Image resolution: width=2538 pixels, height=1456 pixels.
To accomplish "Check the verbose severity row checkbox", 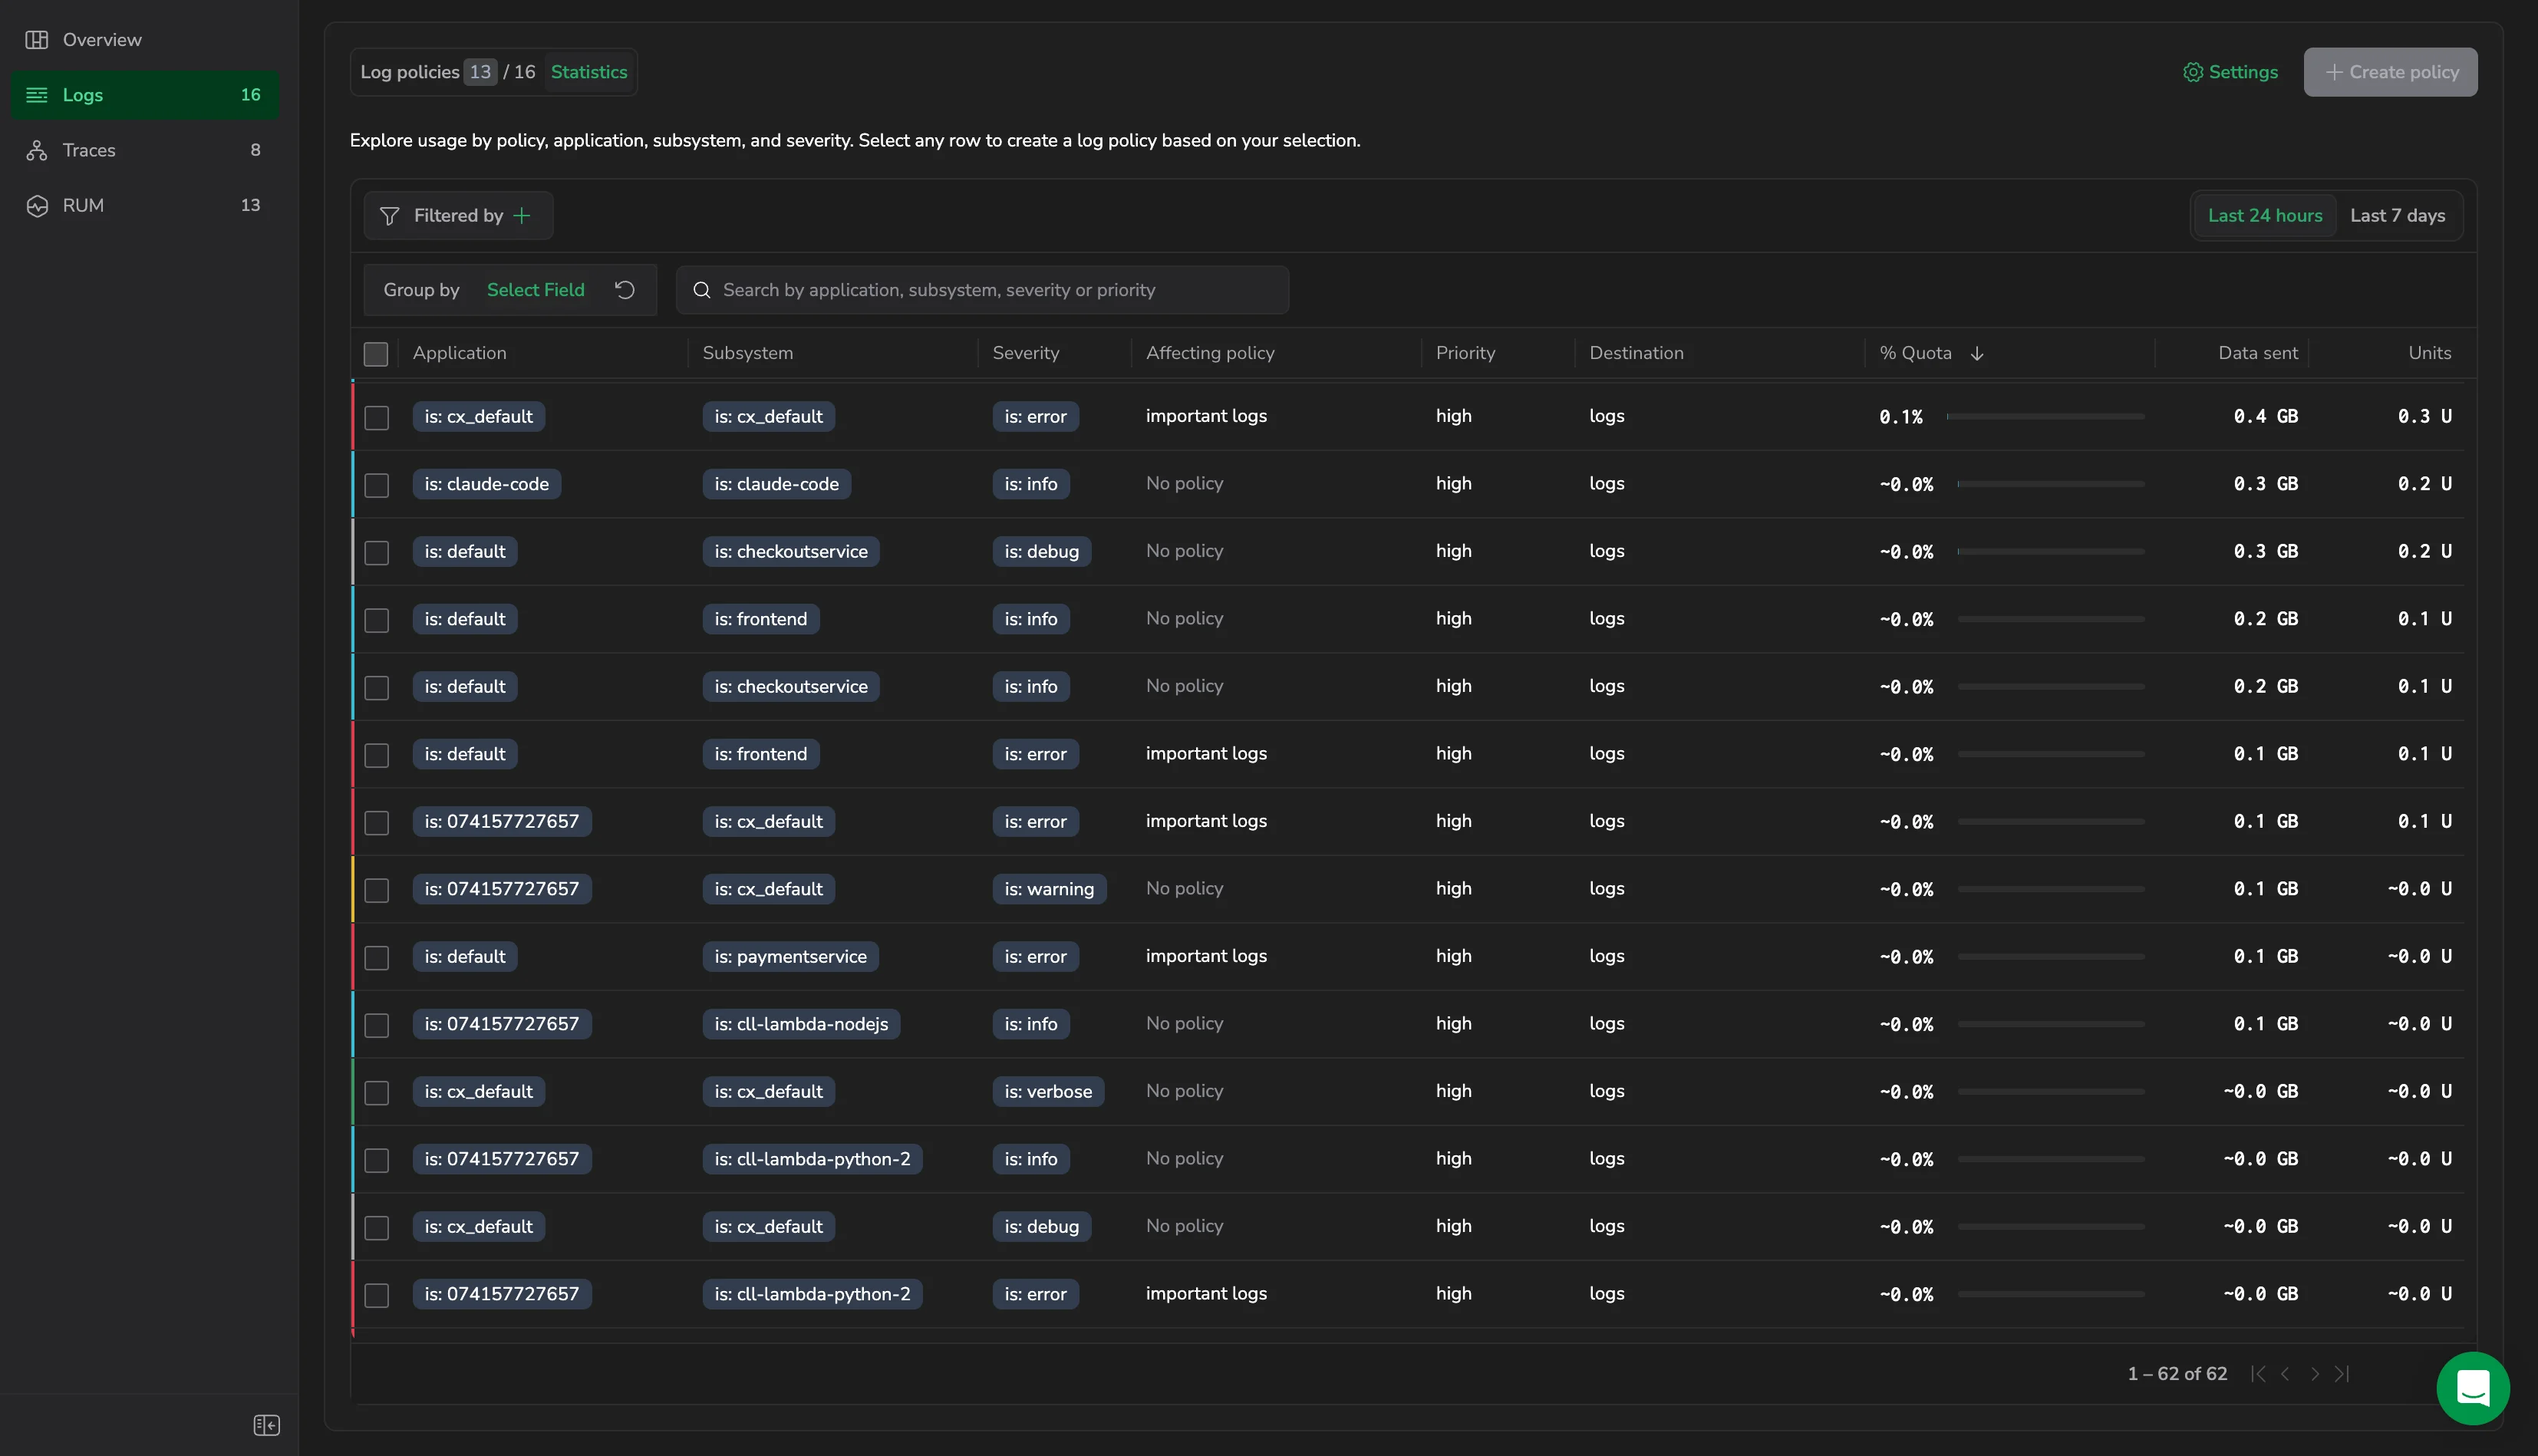I will click(x=377, y=1092).
